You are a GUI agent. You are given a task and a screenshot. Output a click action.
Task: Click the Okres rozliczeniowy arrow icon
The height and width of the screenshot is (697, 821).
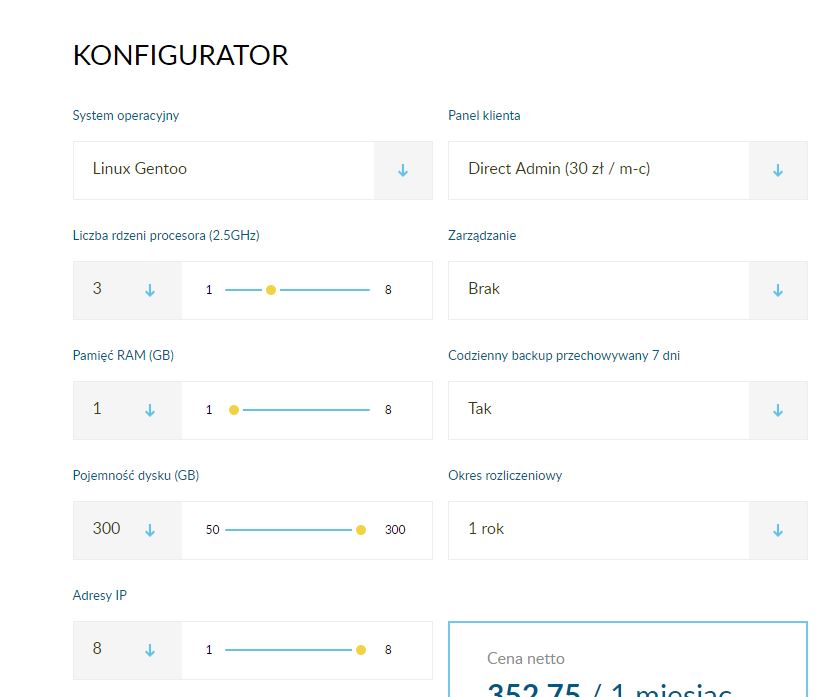pyautogui.click(x=778, y=530)
